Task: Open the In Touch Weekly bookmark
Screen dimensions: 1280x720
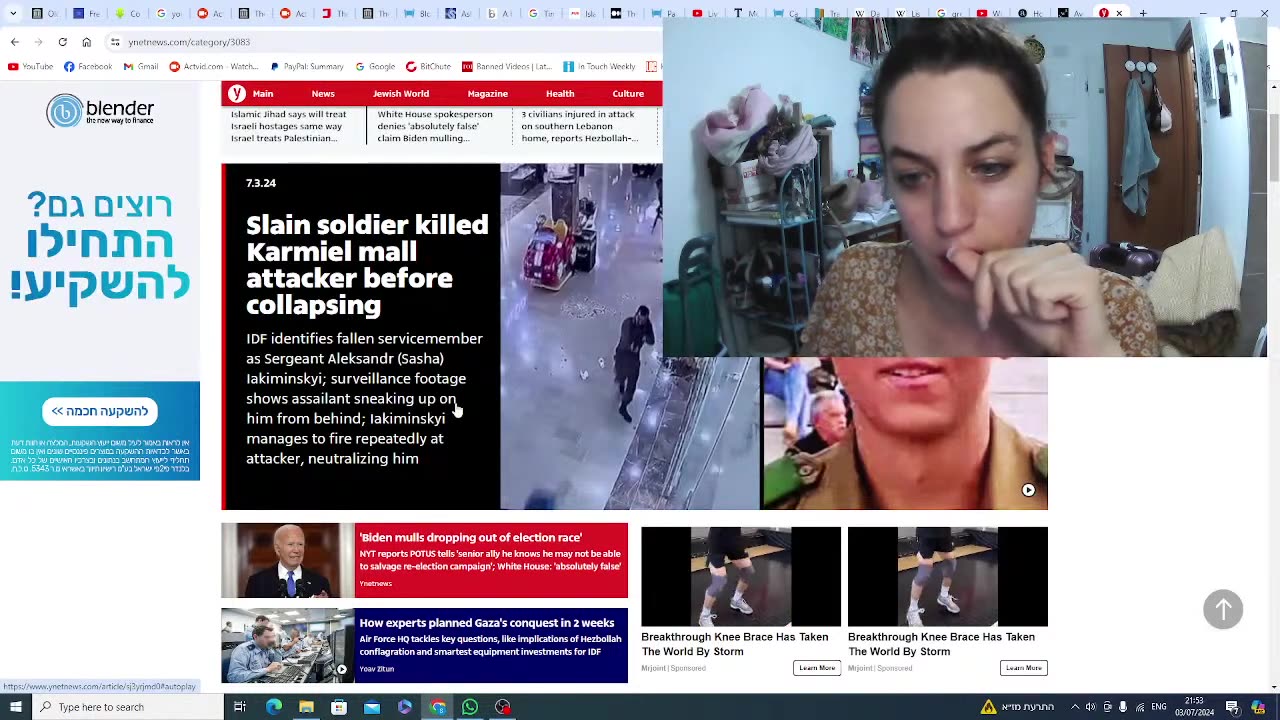Action: tap(599, 67)
